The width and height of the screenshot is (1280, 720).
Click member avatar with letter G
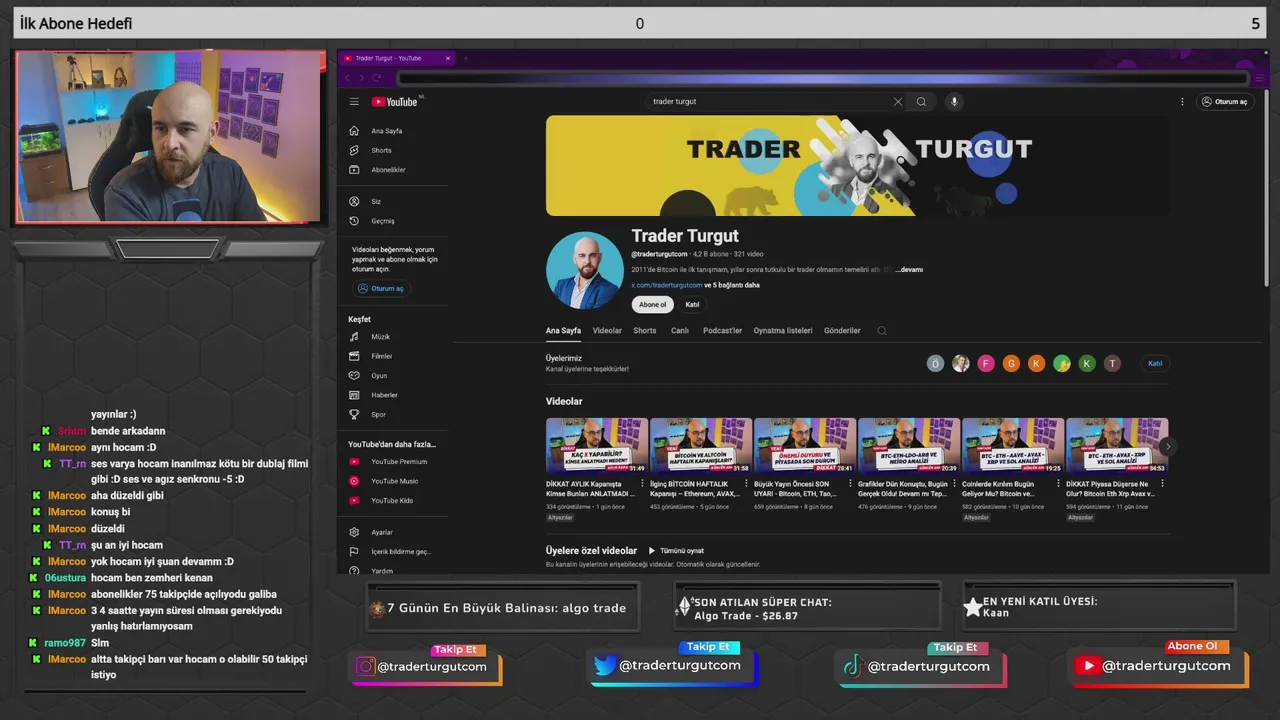click(1011, 364)
